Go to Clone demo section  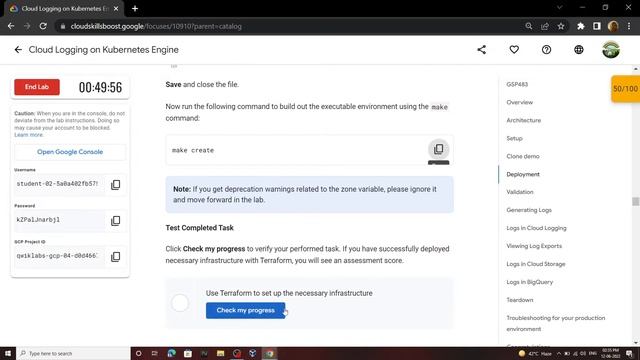(523, 156)
